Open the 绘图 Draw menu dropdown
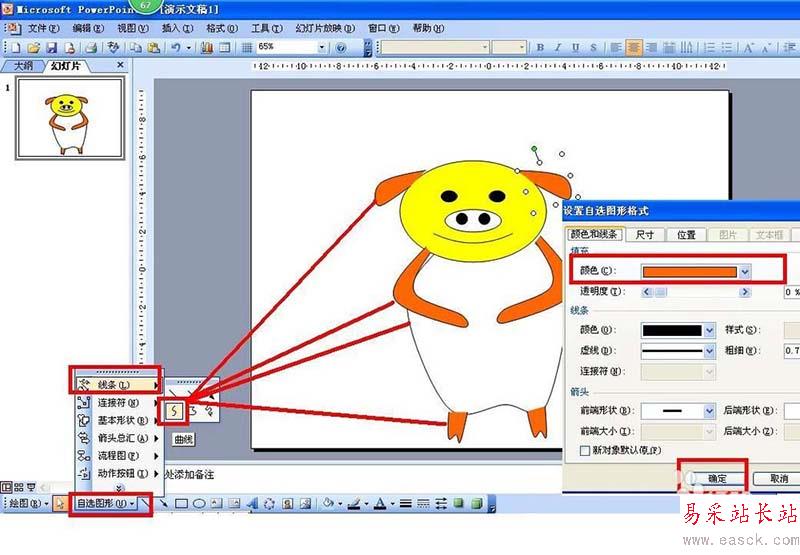Viewport: 800px width, 555px height. coord(28,503)
